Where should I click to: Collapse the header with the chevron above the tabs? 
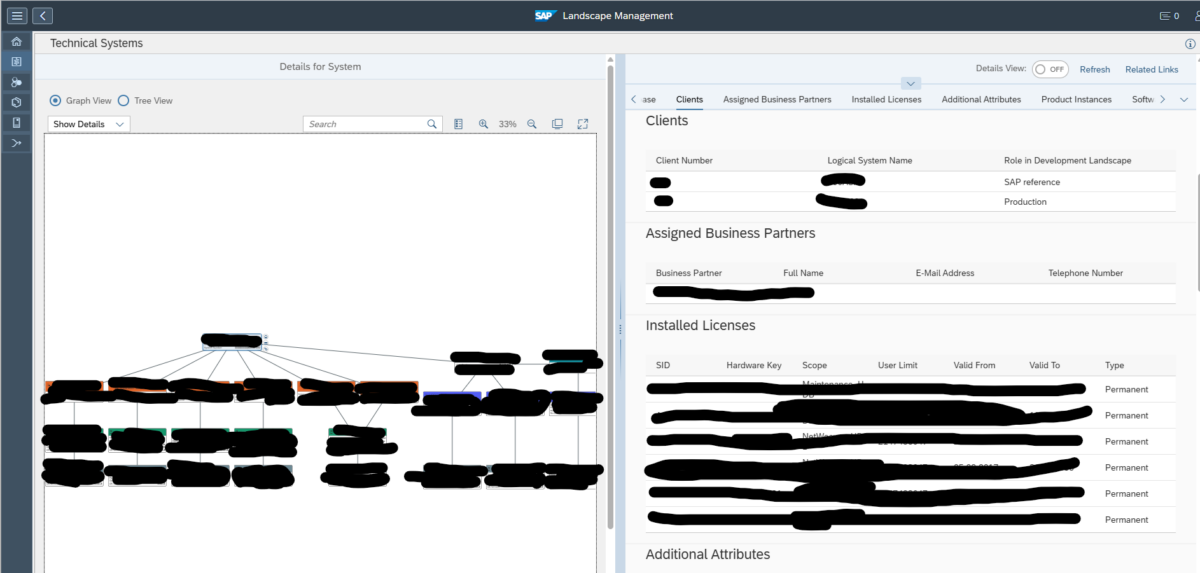coord(910,83)
